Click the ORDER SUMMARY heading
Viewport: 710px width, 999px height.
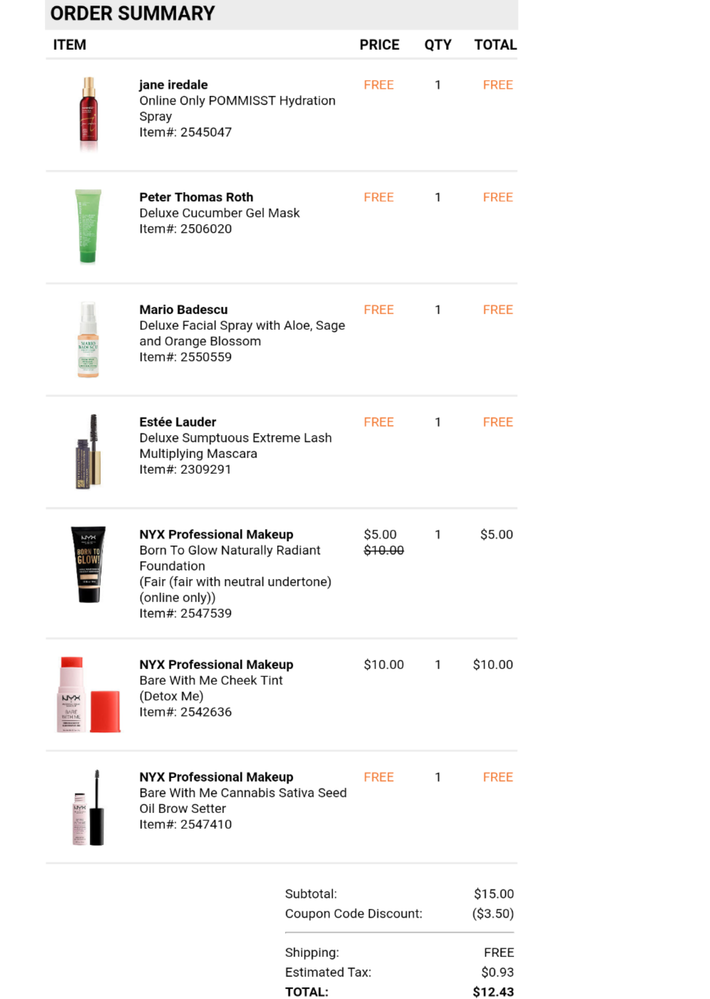133,14
